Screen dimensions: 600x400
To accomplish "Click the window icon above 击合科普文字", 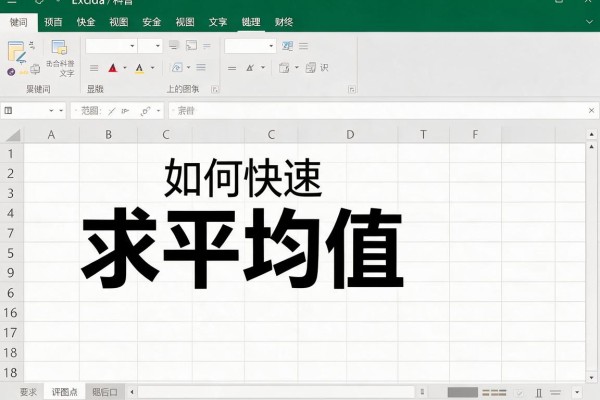I will (59, 47).
